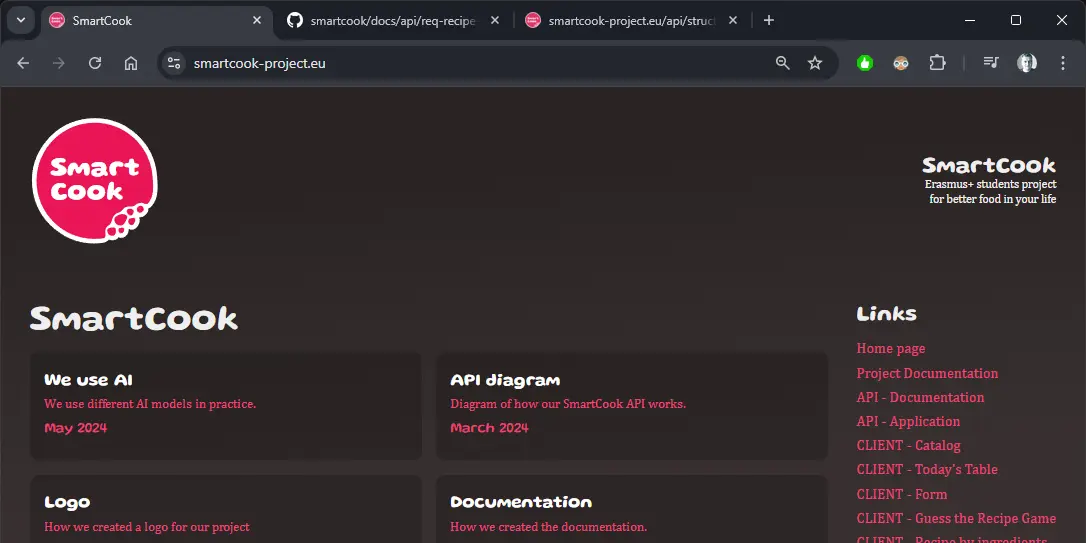Switch to the smartcook-project.eu/api tab
Viewport: 1086px width, 543px height.
631,21
